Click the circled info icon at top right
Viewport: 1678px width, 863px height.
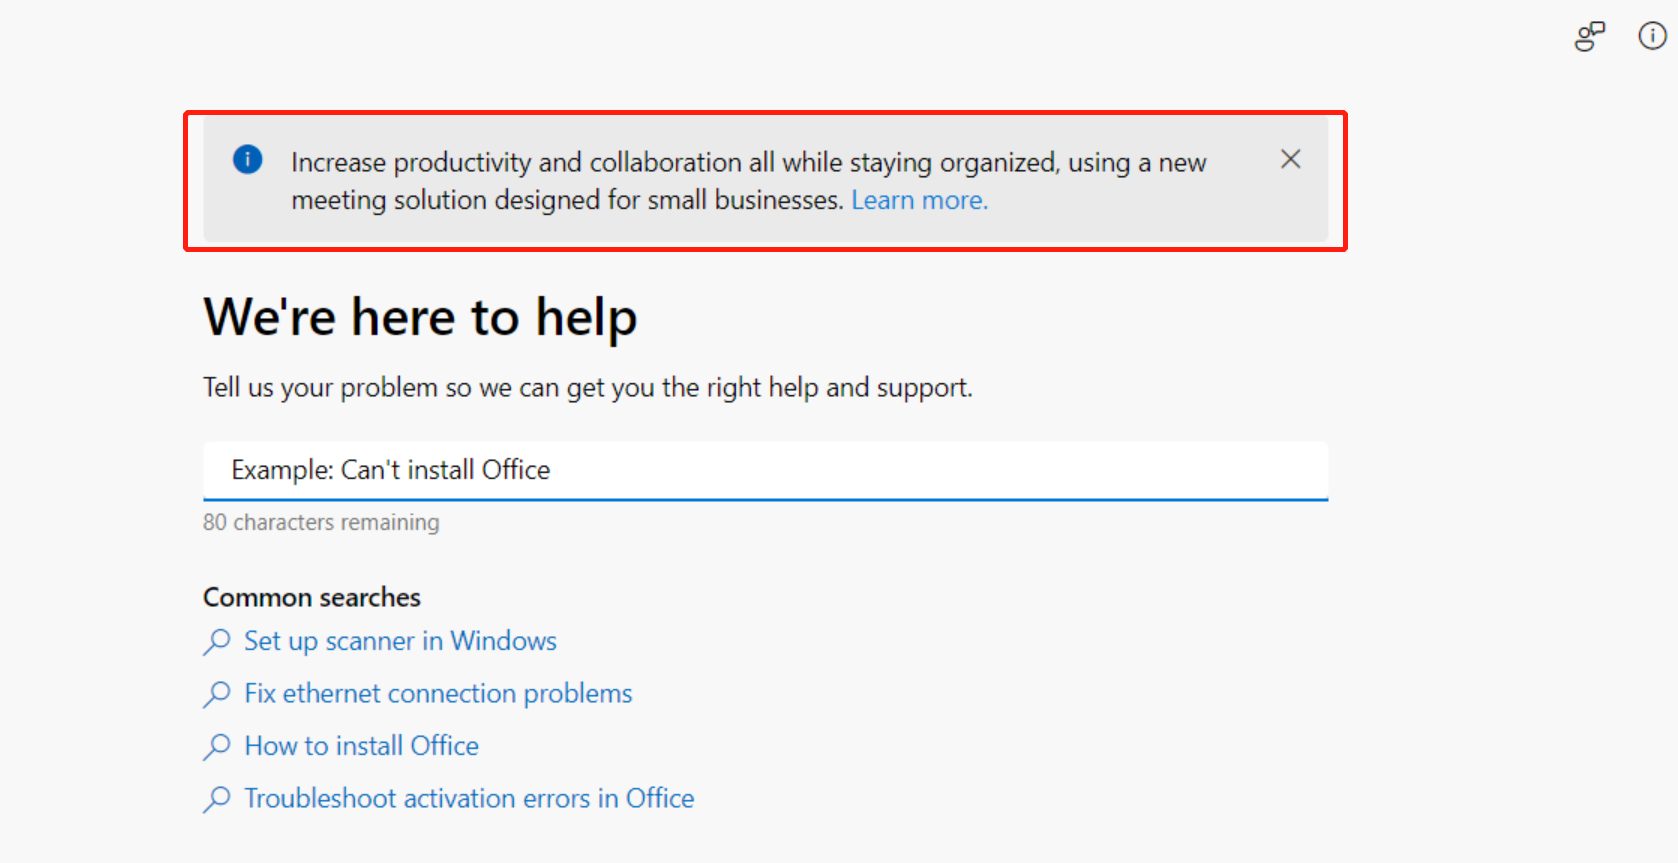point(1652,36)
